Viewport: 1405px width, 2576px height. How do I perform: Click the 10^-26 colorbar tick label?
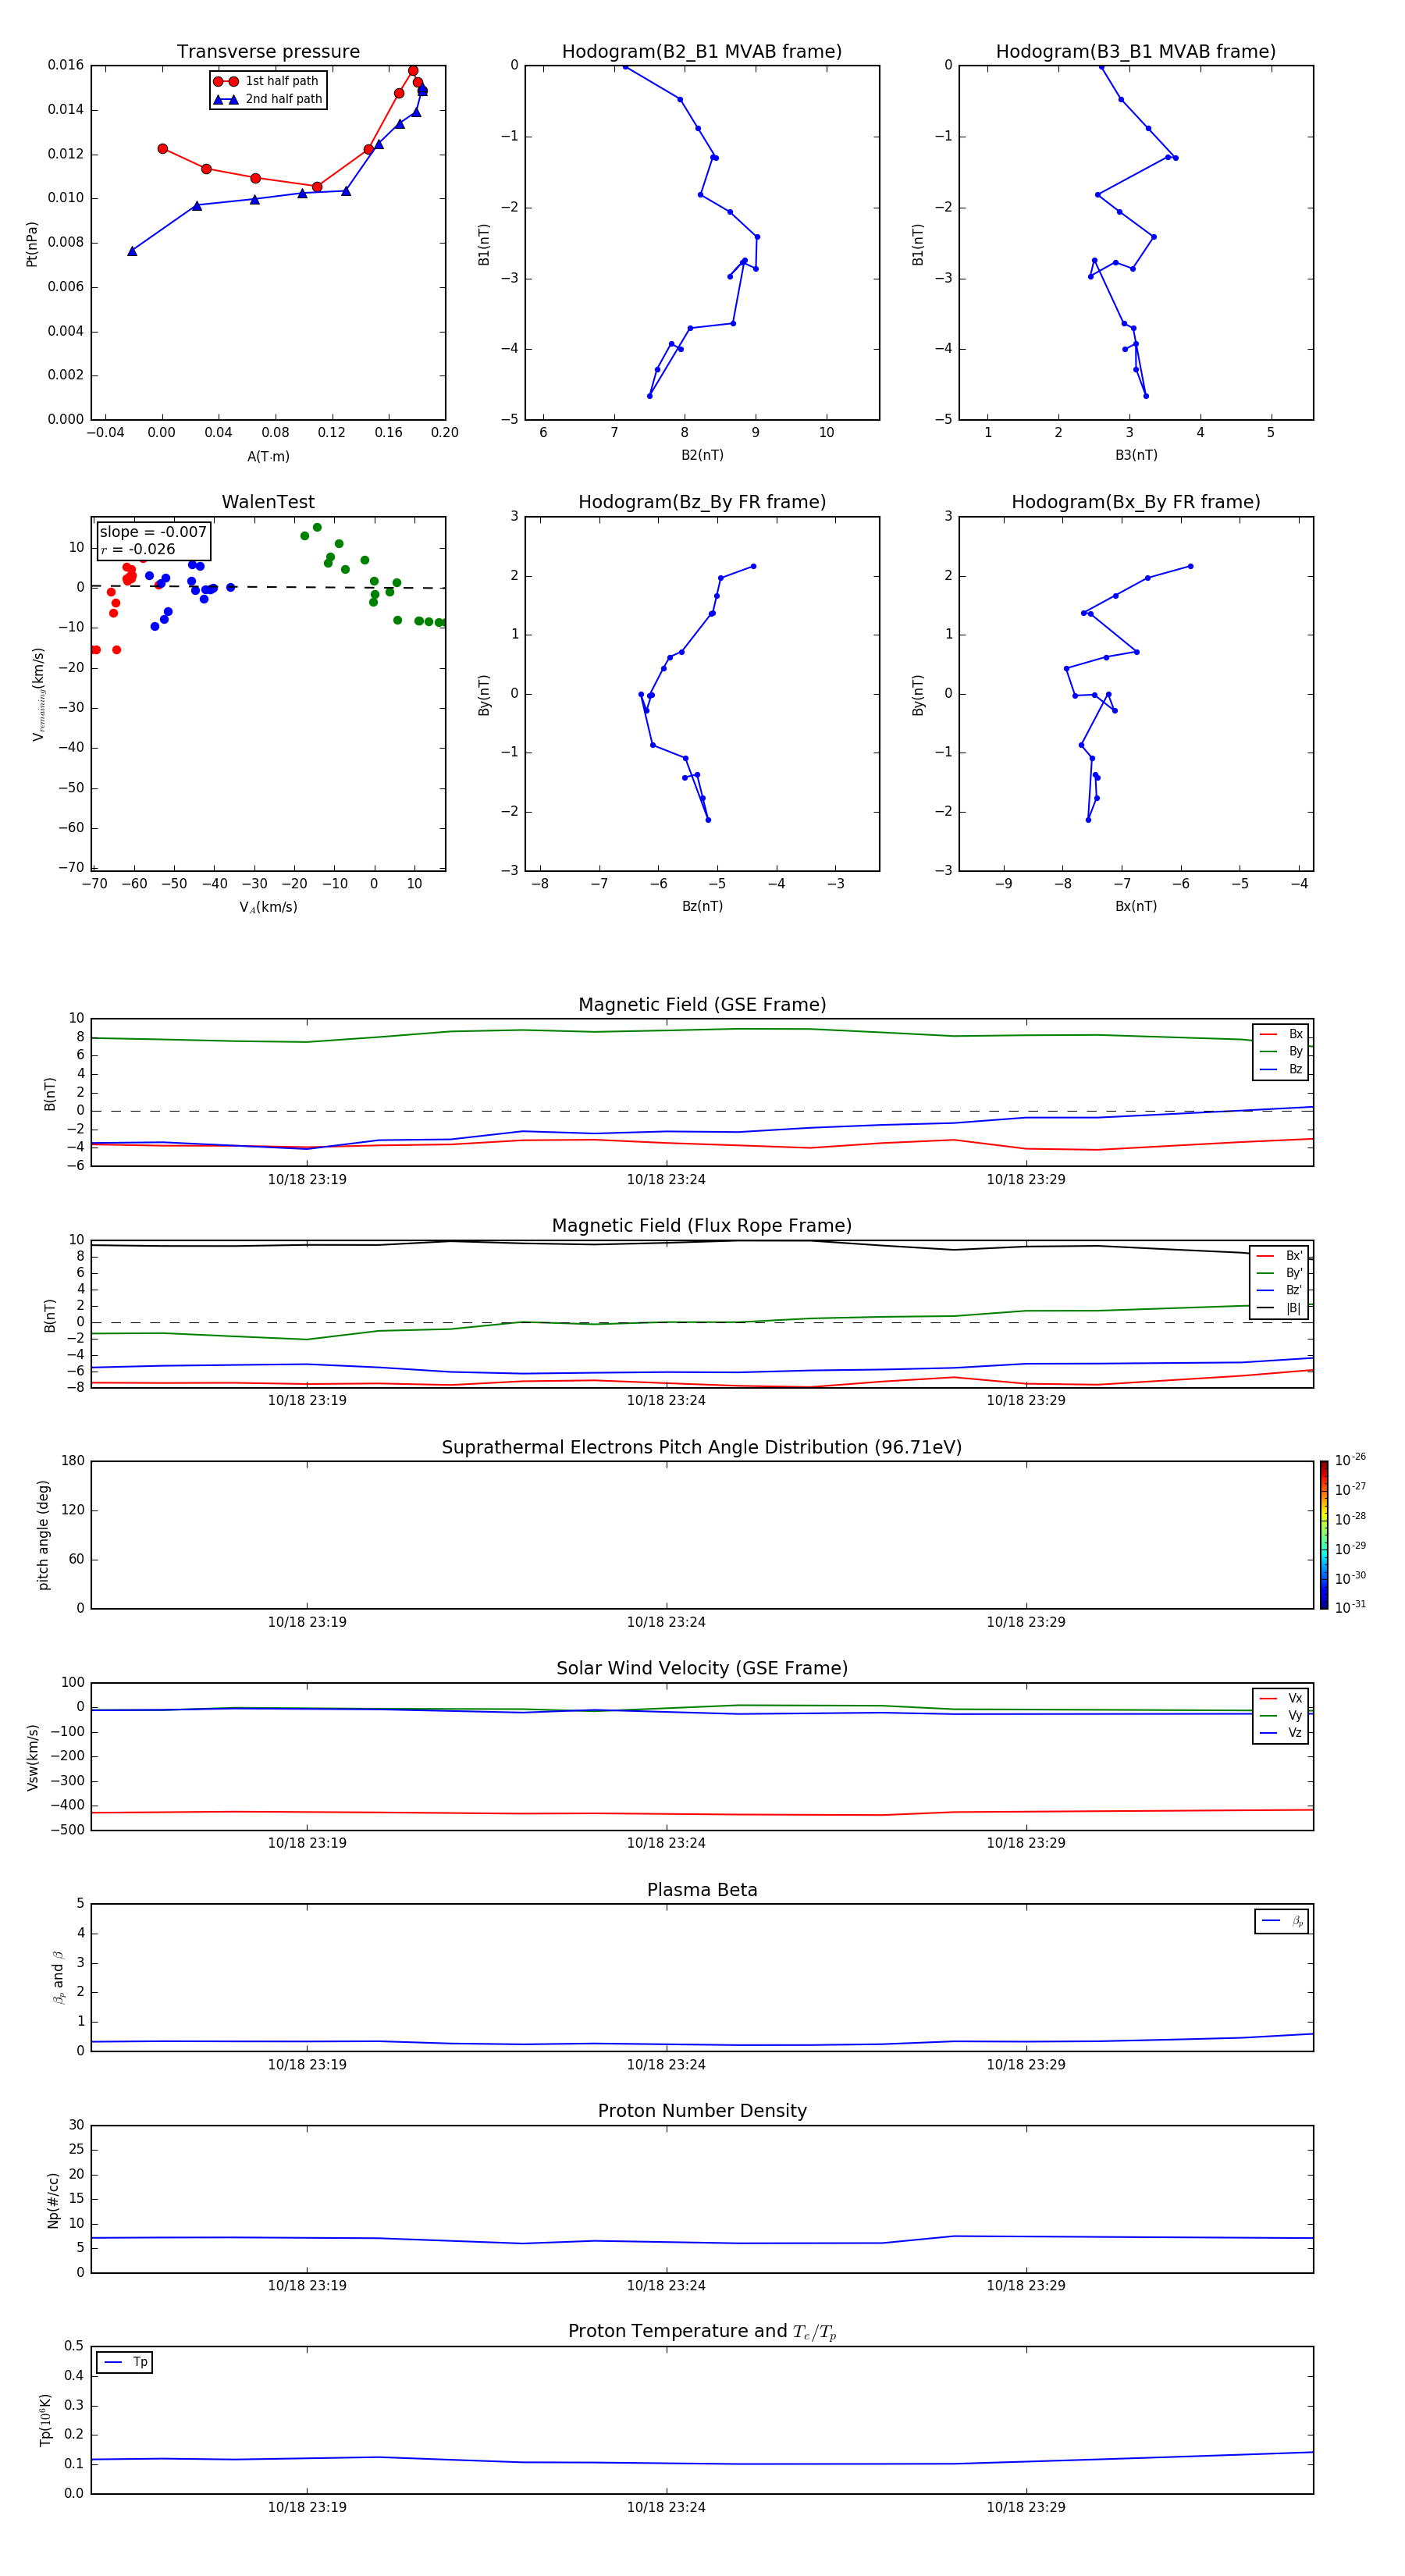tap(1350, 1460)
